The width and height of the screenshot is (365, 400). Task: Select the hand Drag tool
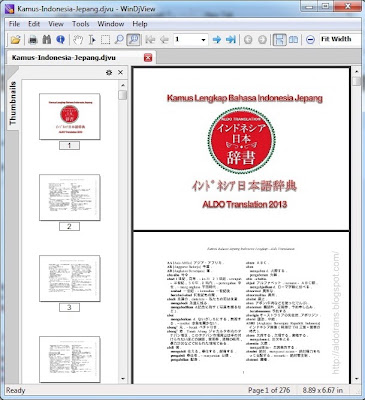click(78, 40)
